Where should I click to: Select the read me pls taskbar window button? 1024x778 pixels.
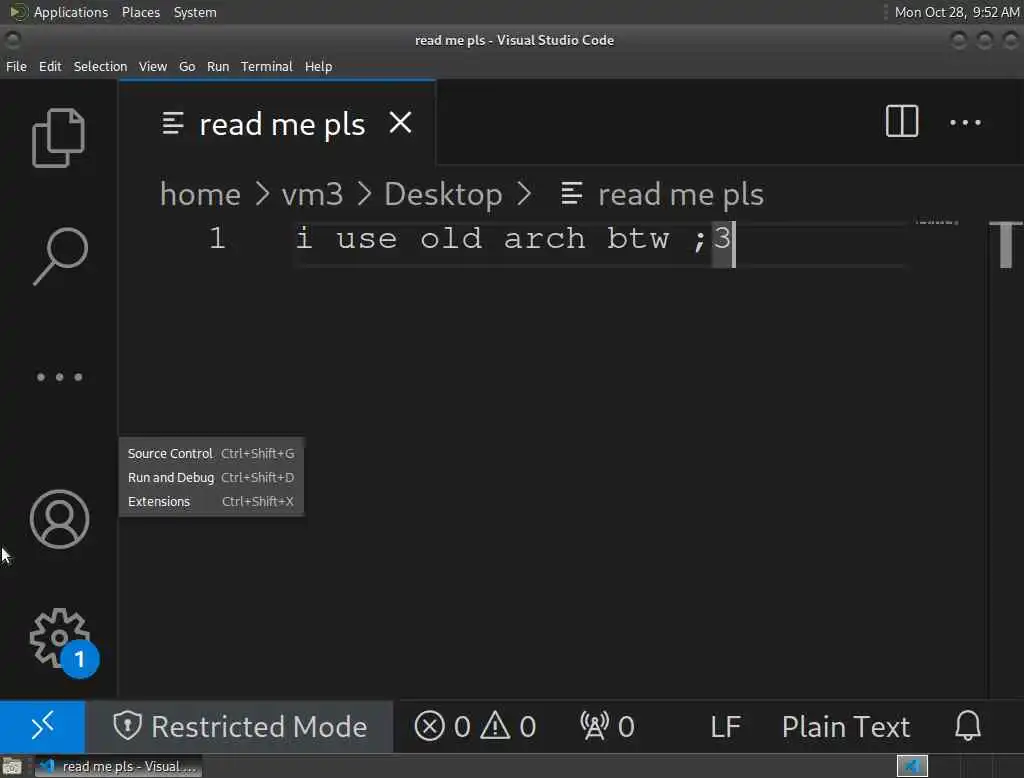(x=118, y=766)
